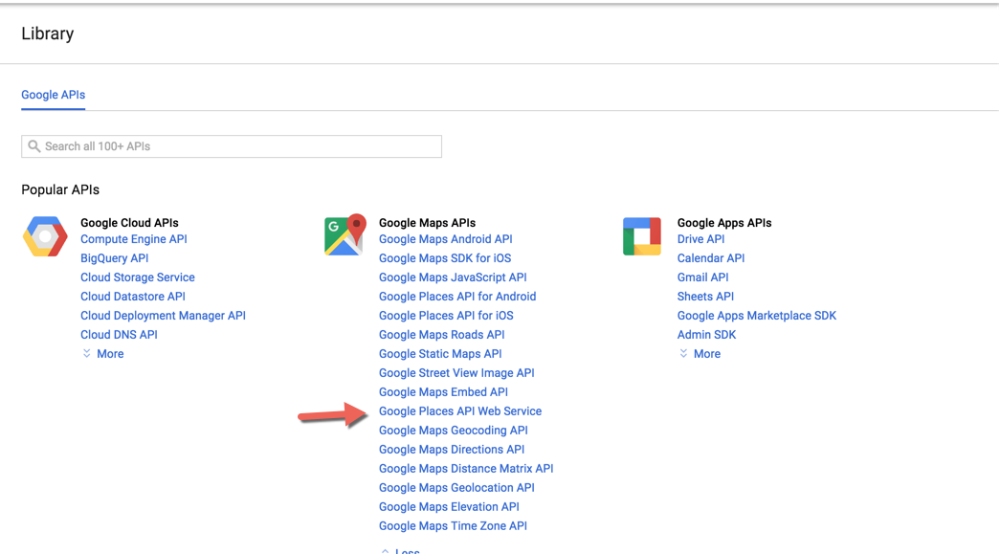Image resolution: width=1000 pixels, height=554 pixels.
Task: Open Admin SDK link
Action: coord(707,335)
